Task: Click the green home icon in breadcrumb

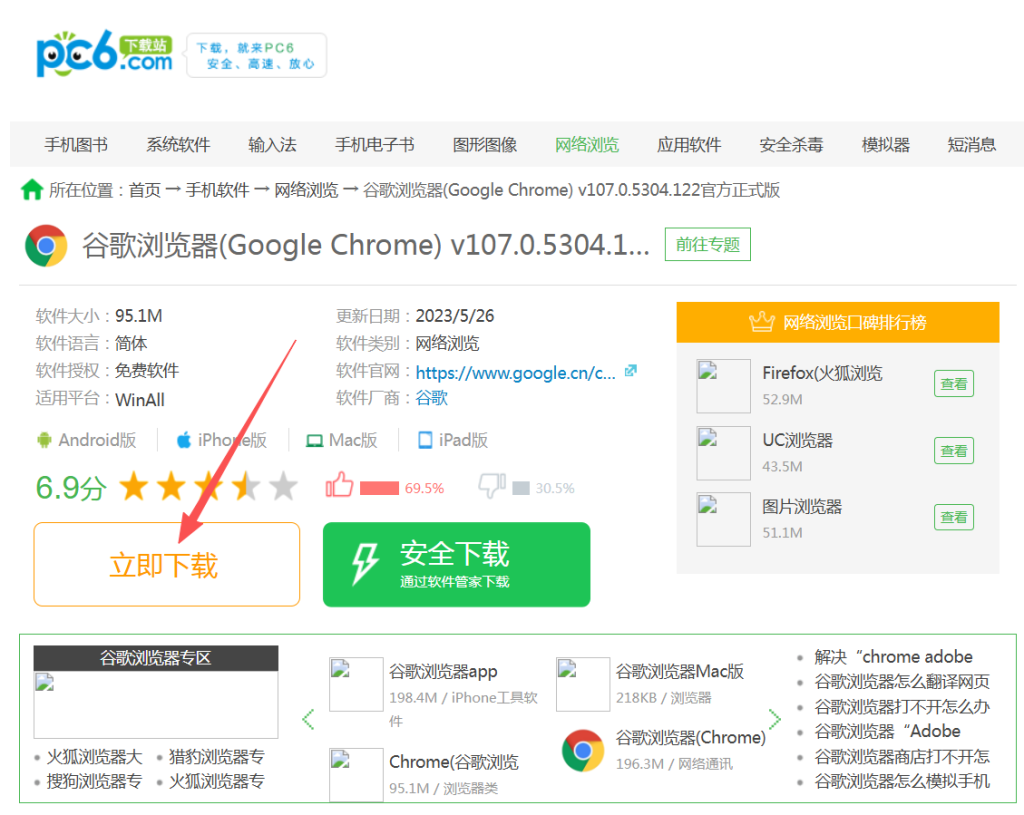Action: 32,190
